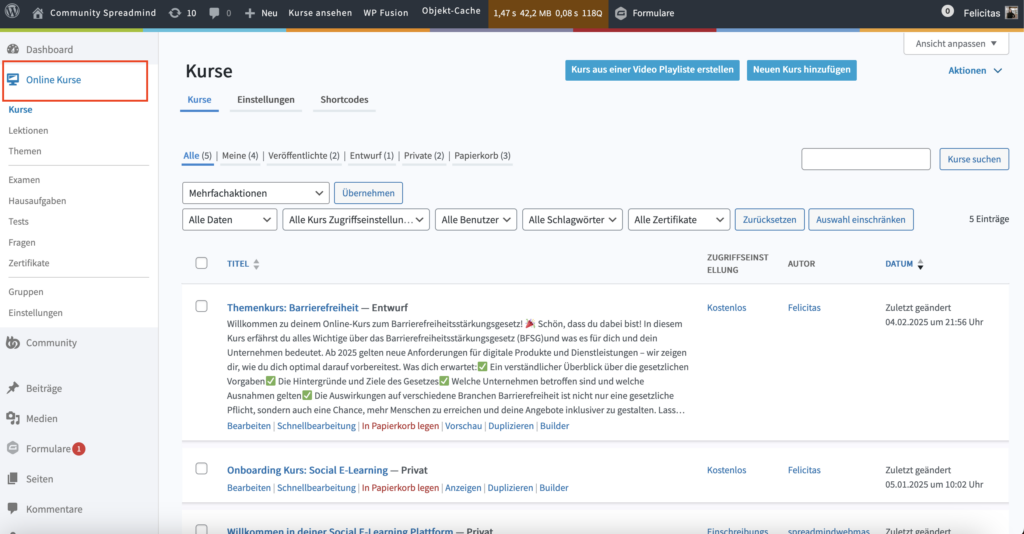This screenshot has height=534, width=1024.
Task: Open the Seiten pages icon
Action: [14, 479]
